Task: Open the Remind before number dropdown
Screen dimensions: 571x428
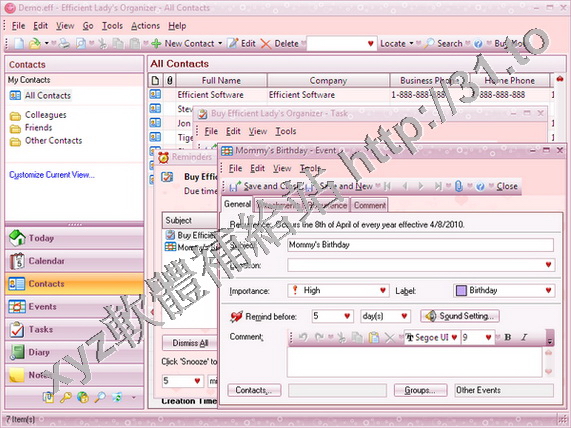Action: pos(347,316)
